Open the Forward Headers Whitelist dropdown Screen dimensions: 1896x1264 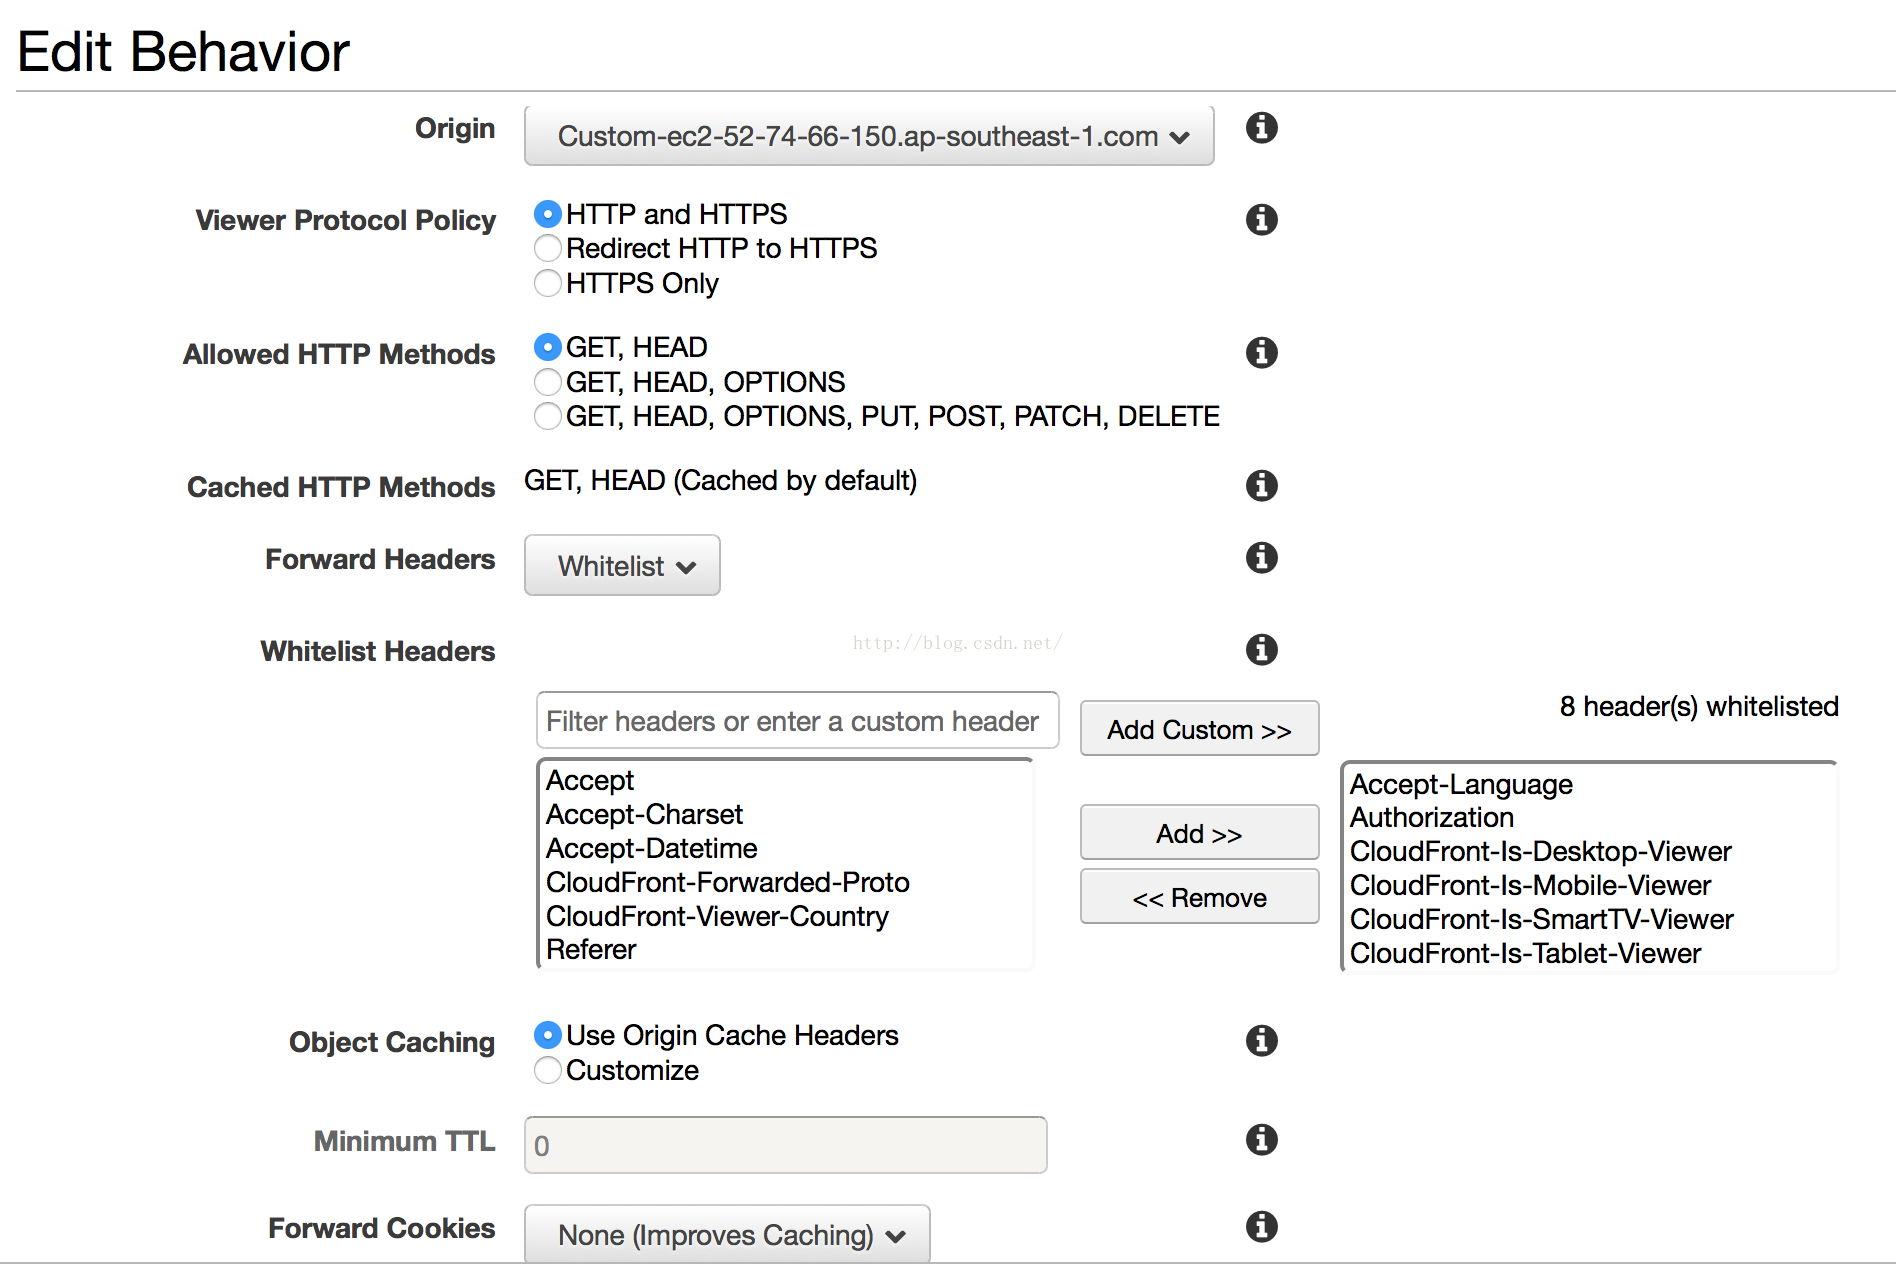[x=622, y=566]
